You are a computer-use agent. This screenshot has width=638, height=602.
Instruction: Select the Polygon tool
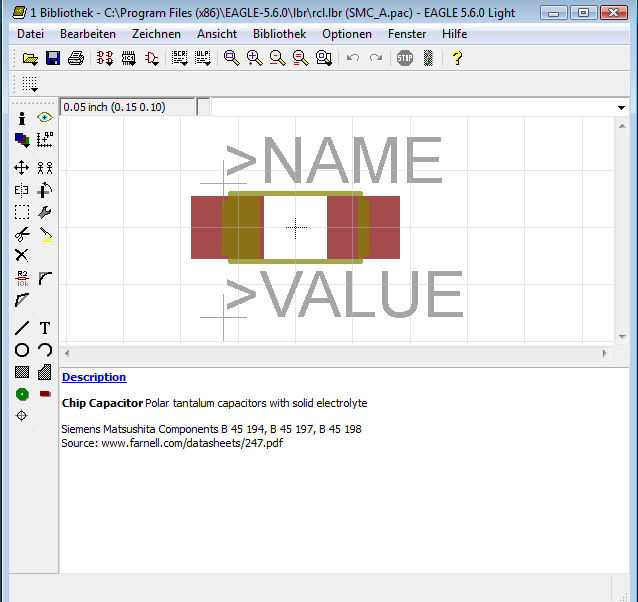click(44, 372)
